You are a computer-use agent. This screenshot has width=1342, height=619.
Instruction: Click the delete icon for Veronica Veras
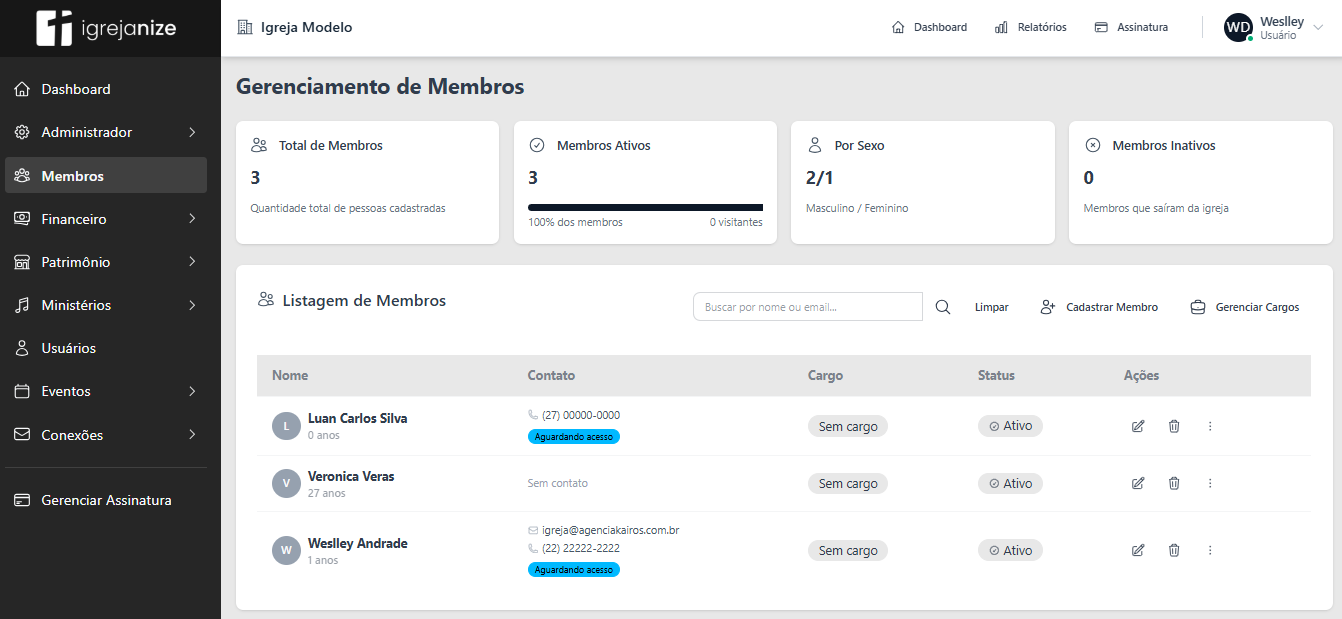pyautogui.click(x=1174, y=483)
